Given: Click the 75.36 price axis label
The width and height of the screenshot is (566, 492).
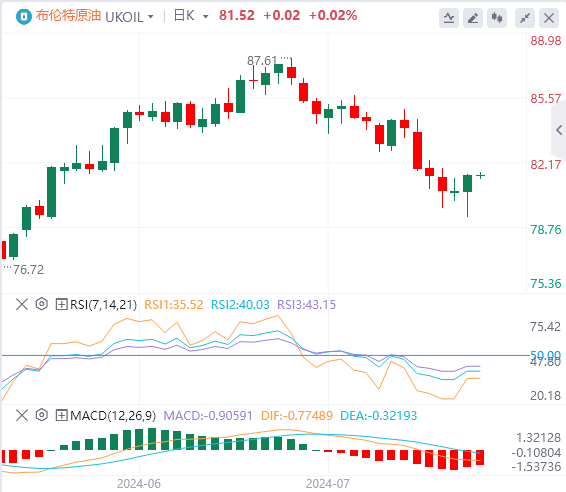Looking at the screenshot, I should tap(546, 284).
